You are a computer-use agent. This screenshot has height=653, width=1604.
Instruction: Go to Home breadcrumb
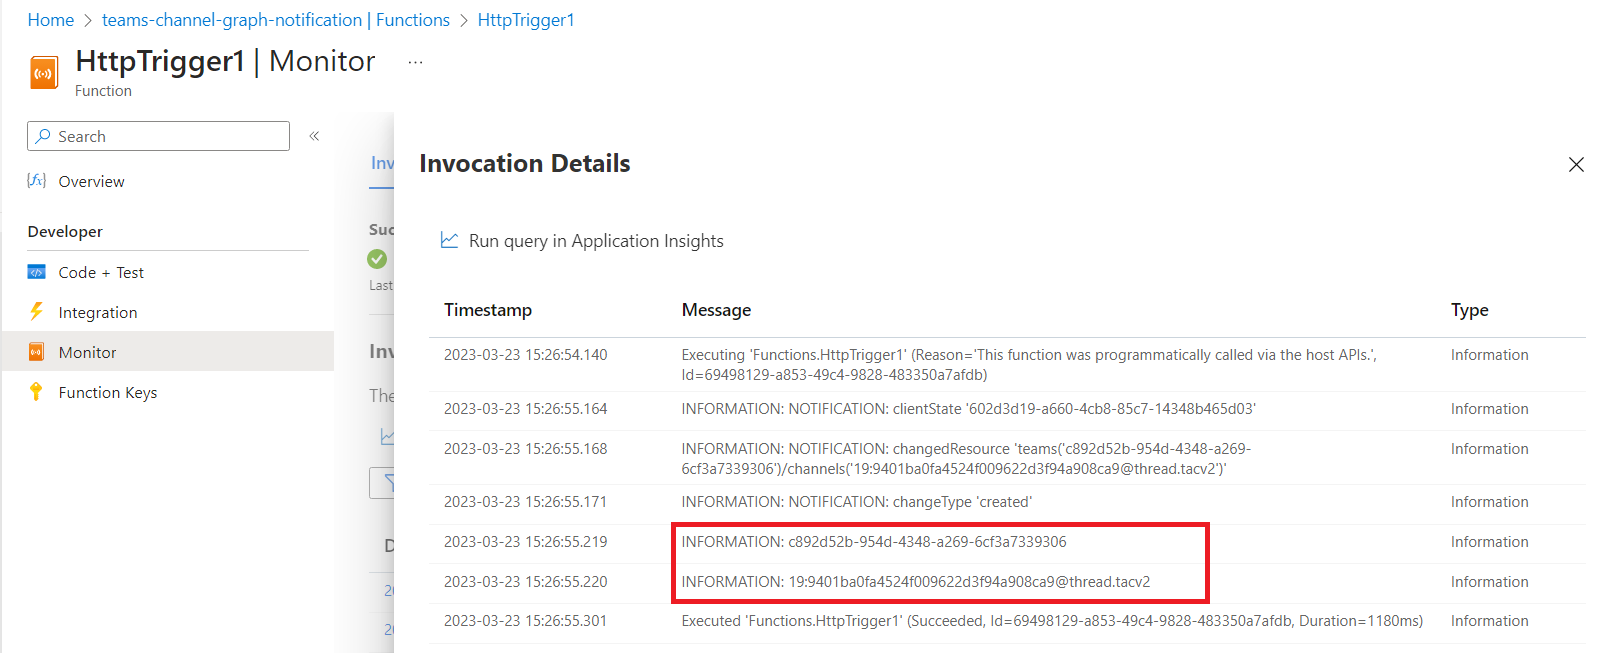pos(51,20)
